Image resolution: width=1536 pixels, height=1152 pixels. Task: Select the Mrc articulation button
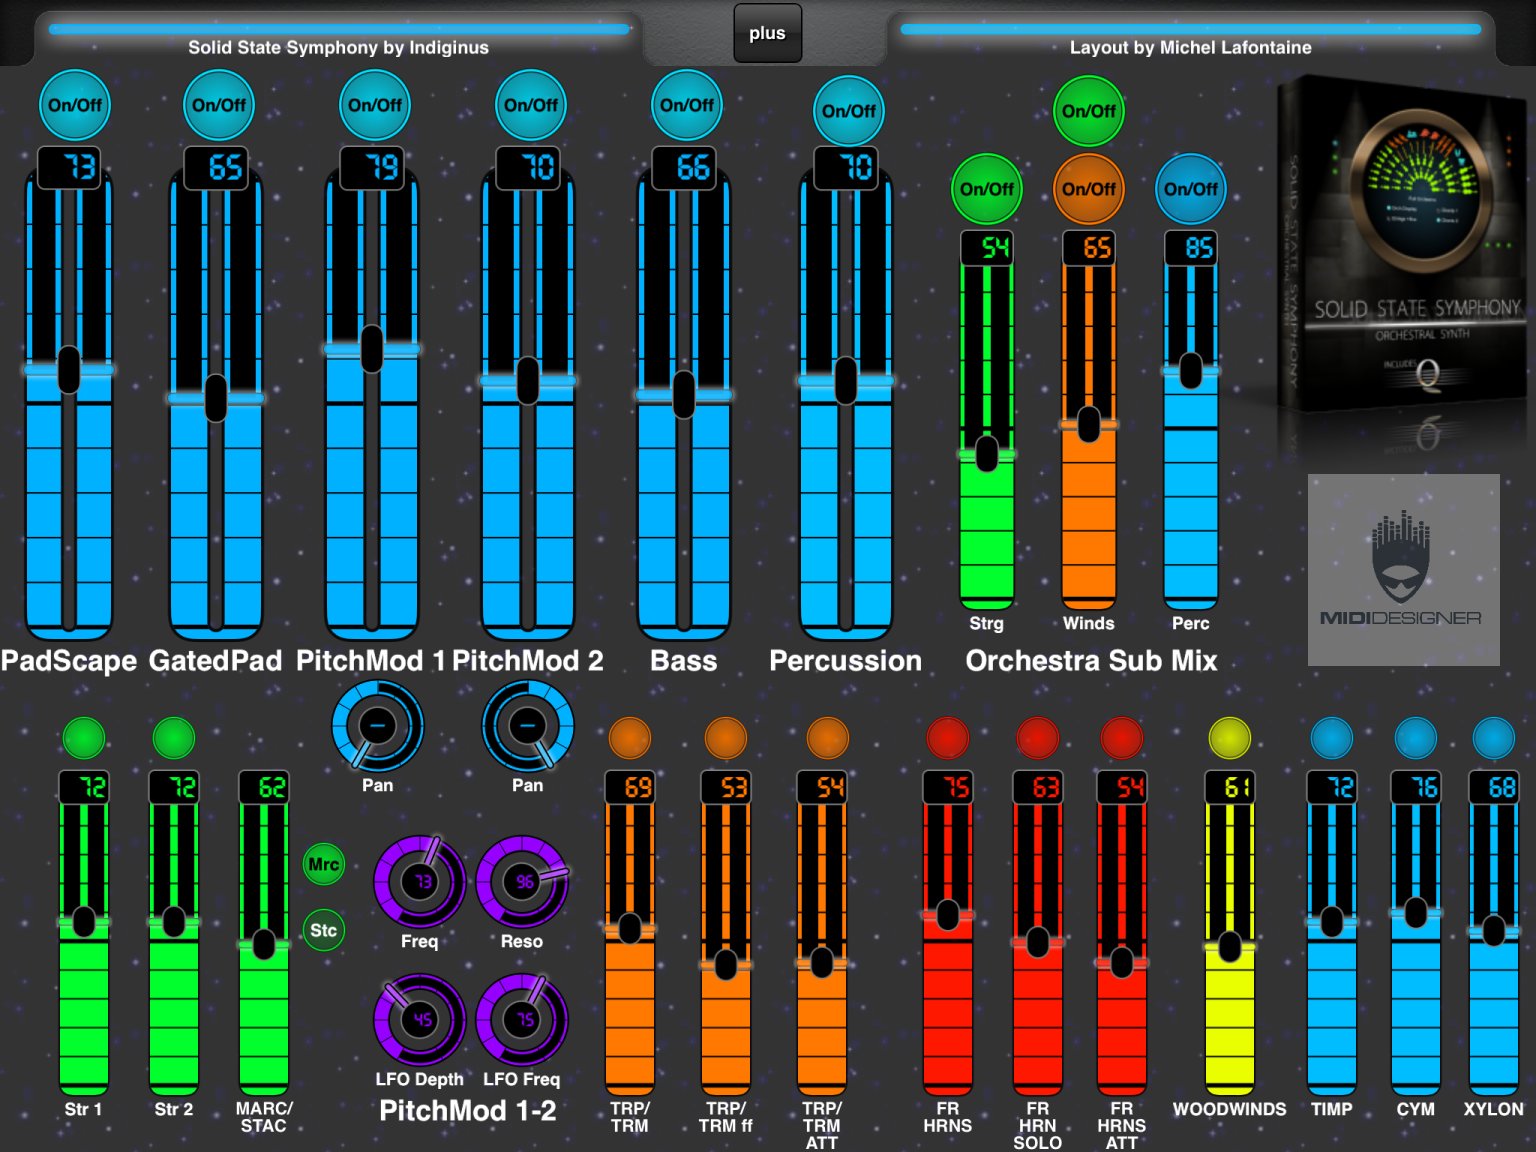point(323,864)
